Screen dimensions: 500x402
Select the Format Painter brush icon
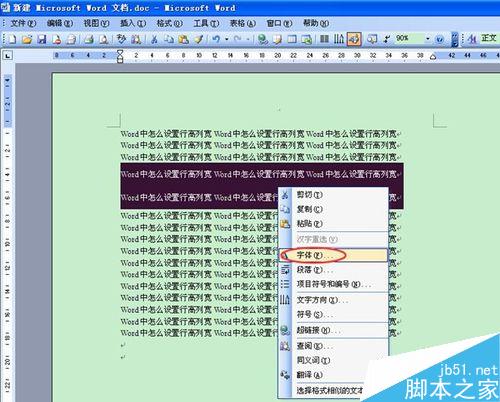click(x=199, y=39)
